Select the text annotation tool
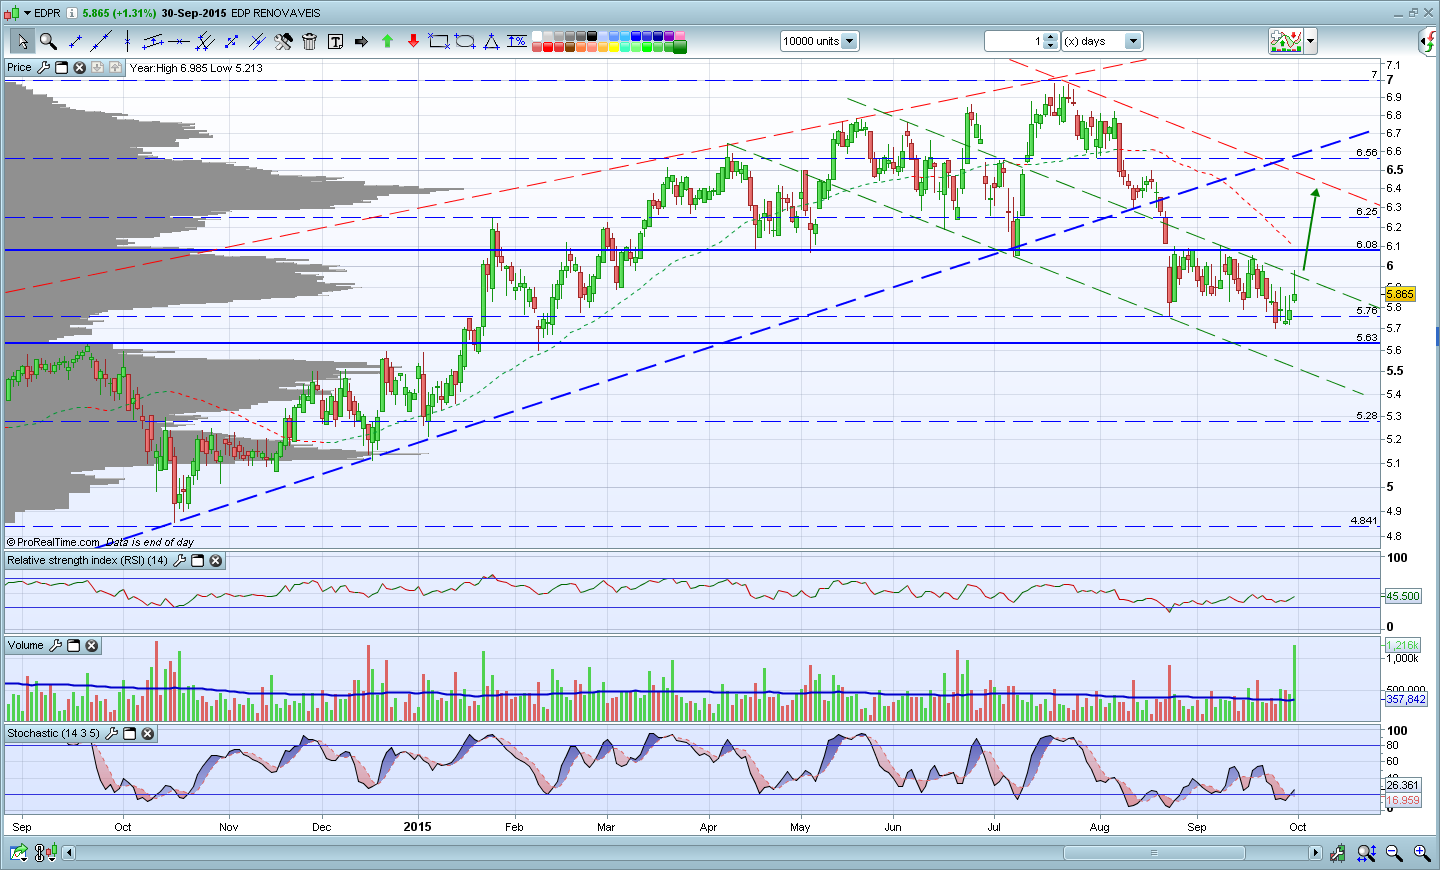1440x870 pixels. click(335, 41)
